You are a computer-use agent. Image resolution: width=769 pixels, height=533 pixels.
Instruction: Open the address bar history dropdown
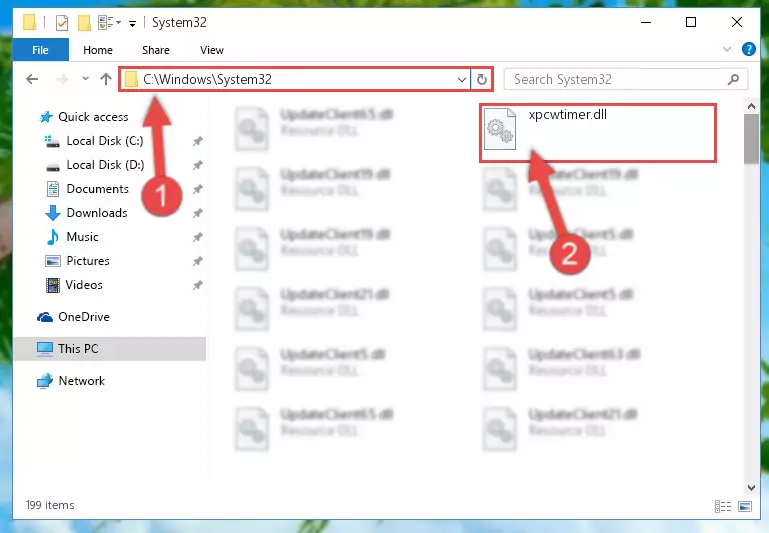tap(461, 79)
